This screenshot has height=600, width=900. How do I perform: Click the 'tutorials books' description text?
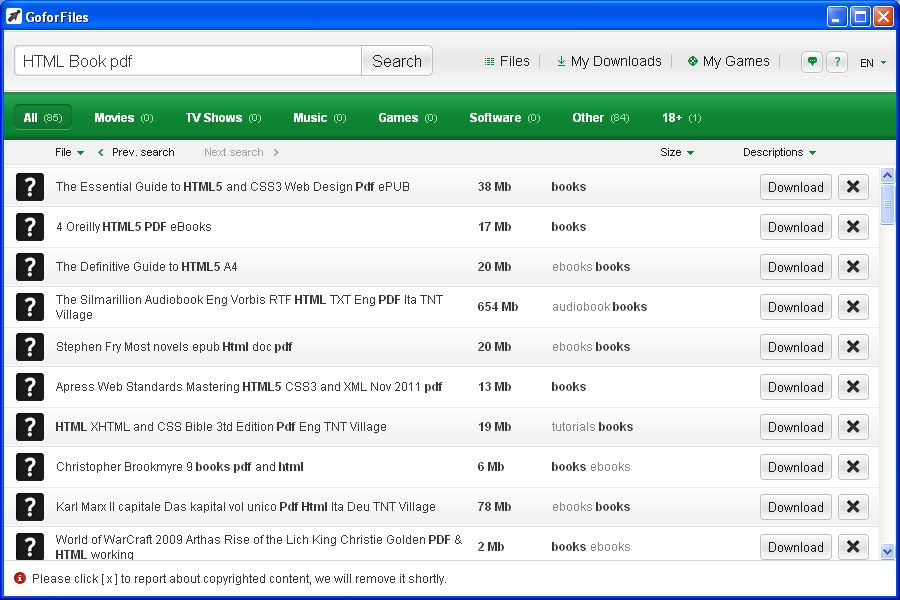[592, 427]
